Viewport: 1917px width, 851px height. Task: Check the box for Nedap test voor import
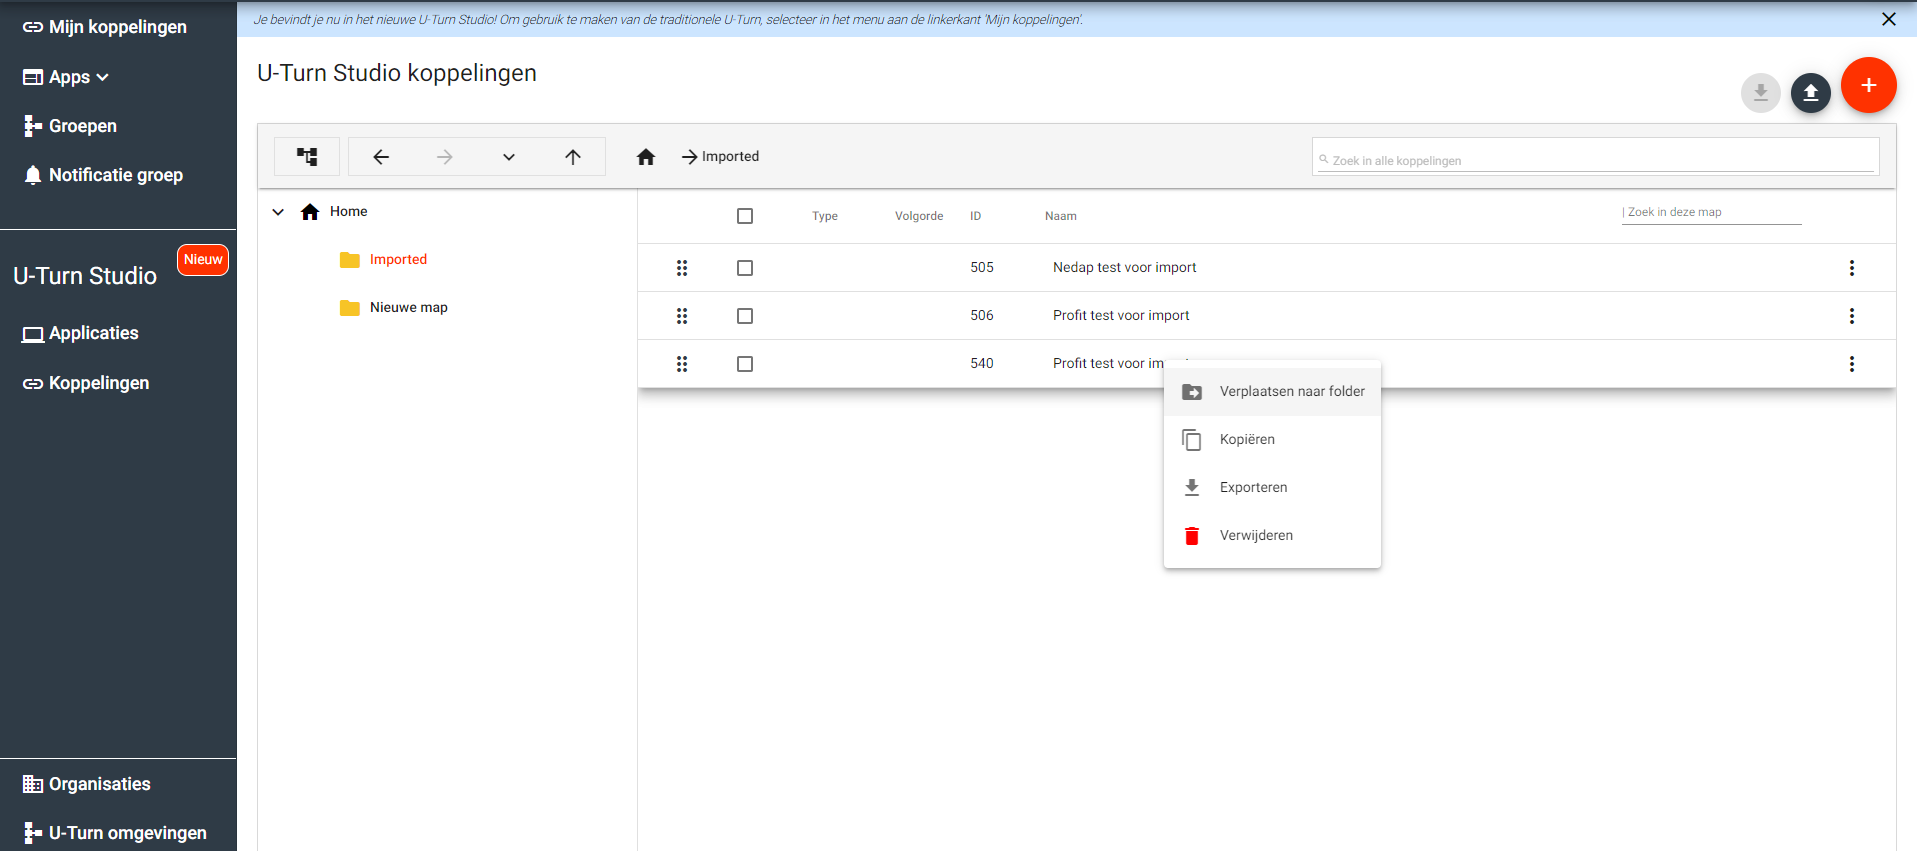pos(745,268)
